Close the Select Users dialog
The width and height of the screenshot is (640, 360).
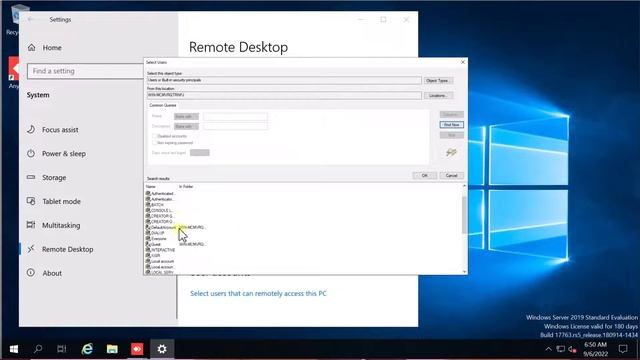[463, 62]
